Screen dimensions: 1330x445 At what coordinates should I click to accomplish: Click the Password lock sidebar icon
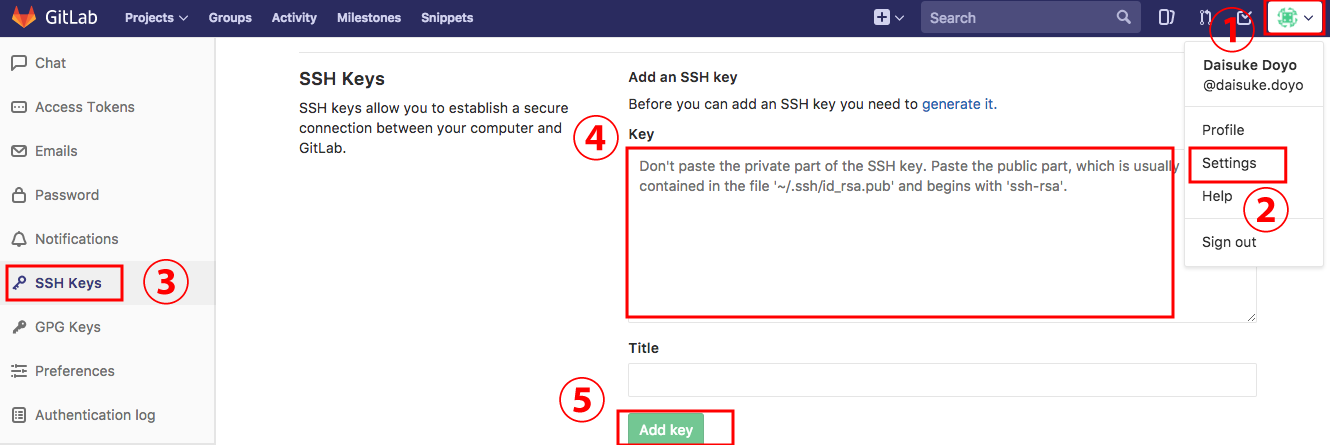[x=19, y=195]
